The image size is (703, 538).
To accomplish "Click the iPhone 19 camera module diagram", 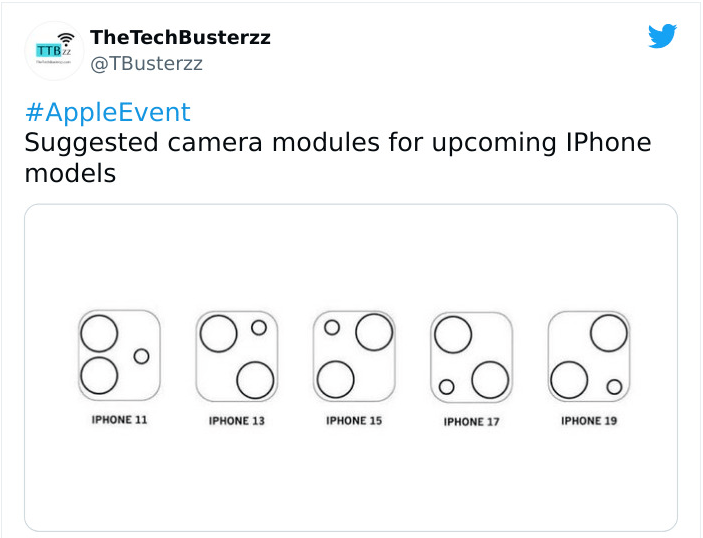I will (589, 356).
